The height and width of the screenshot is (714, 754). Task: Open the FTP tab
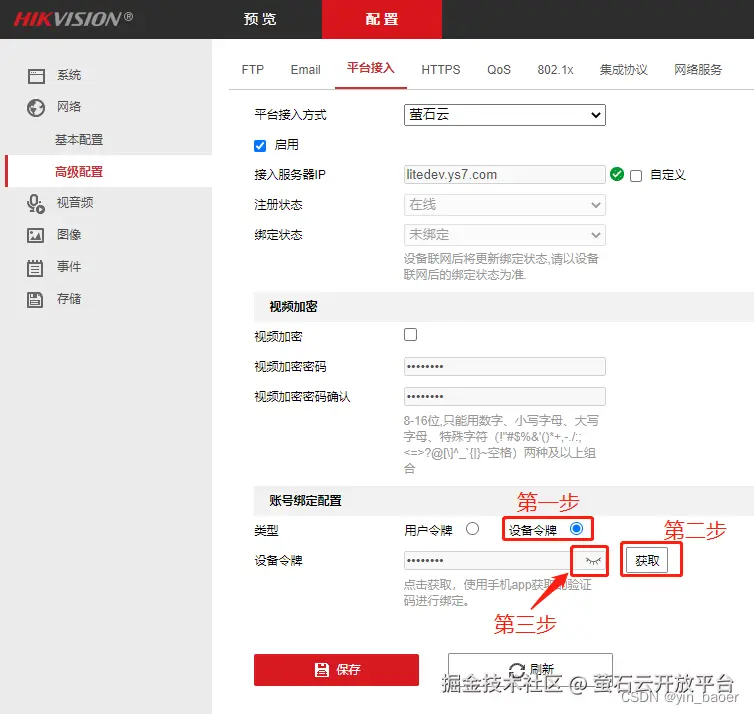[253, 70]
